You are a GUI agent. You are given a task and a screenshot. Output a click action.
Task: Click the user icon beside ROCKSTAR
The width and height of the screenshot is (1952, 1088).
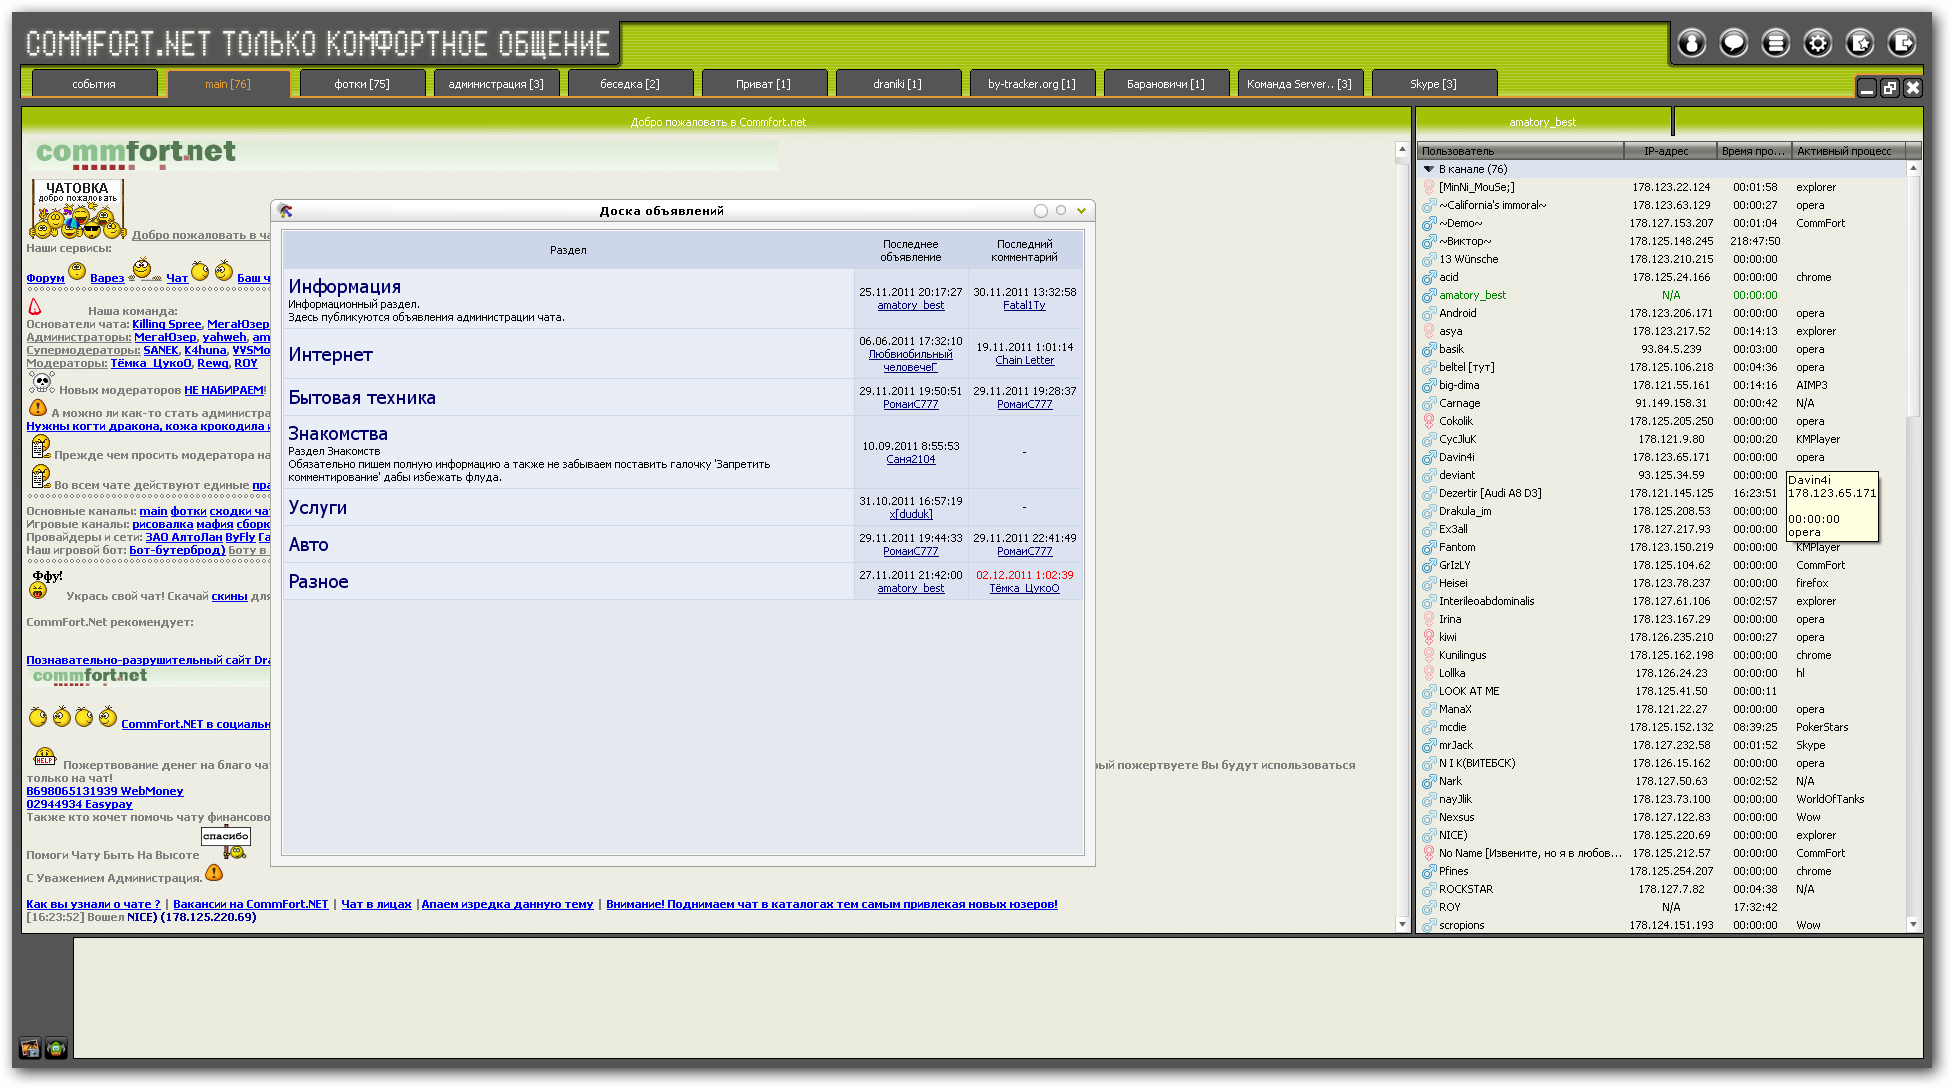1429,889
